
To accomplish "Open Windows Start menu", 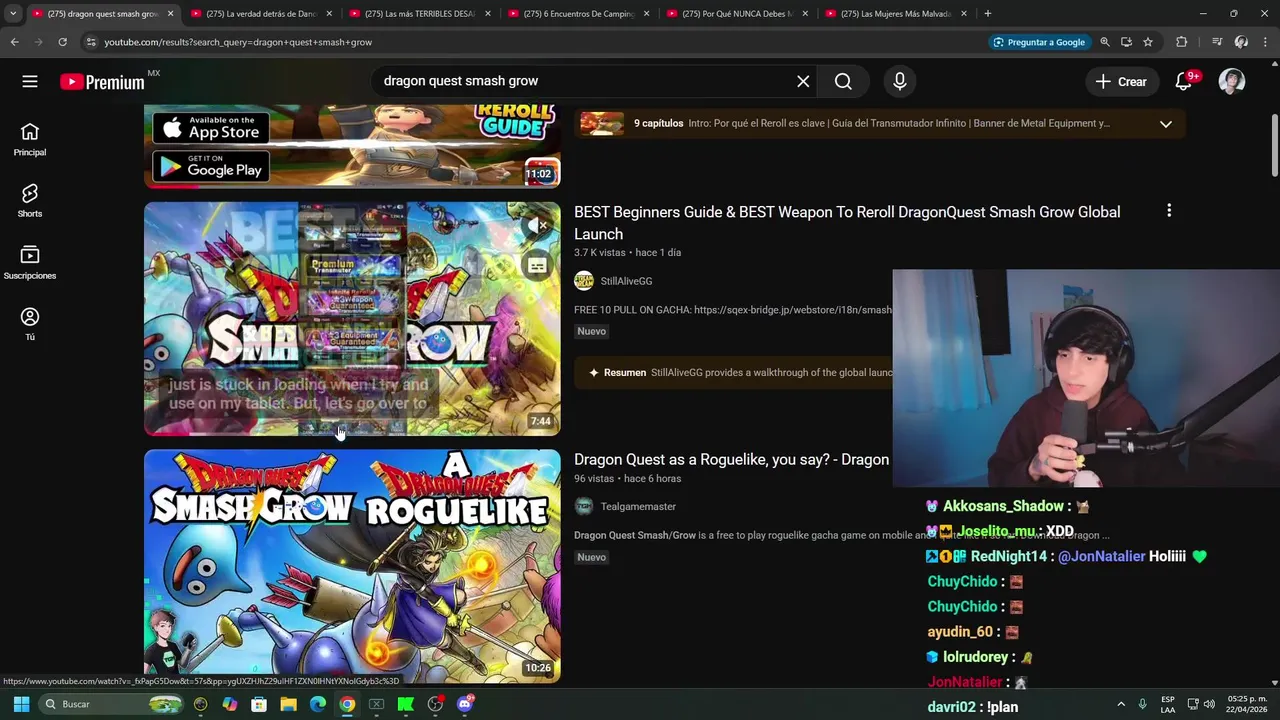I will (21, 704).
